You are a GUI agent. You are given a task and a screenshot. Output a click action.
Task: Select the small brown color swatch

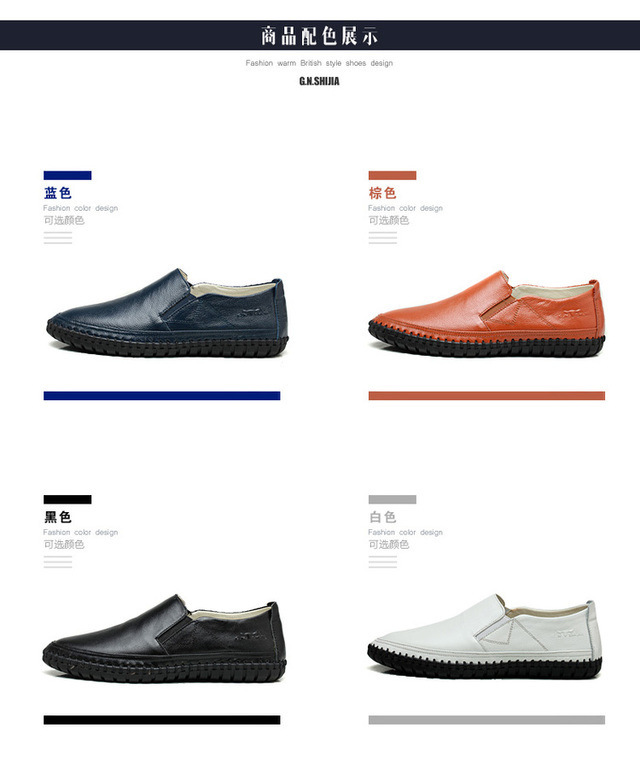(x=392, y=176)
